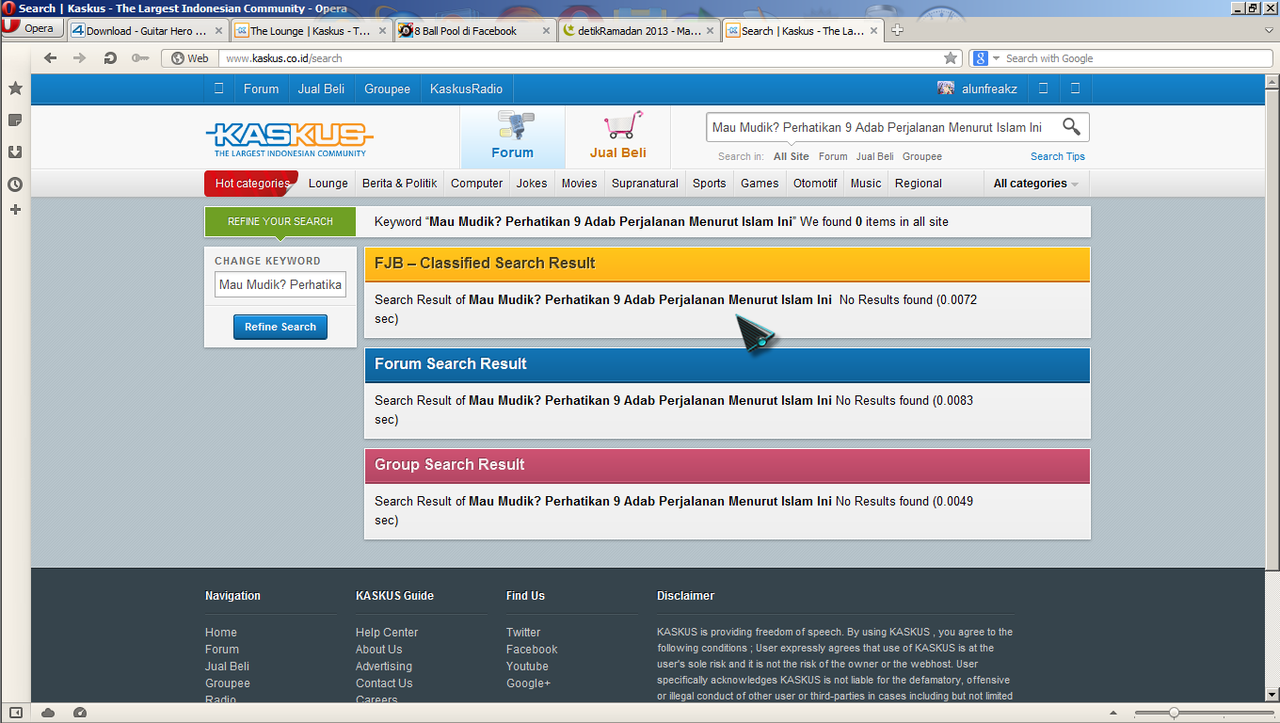
Task: Open the Lounge category
Action: pyautogui.click(x=328, y=183)
